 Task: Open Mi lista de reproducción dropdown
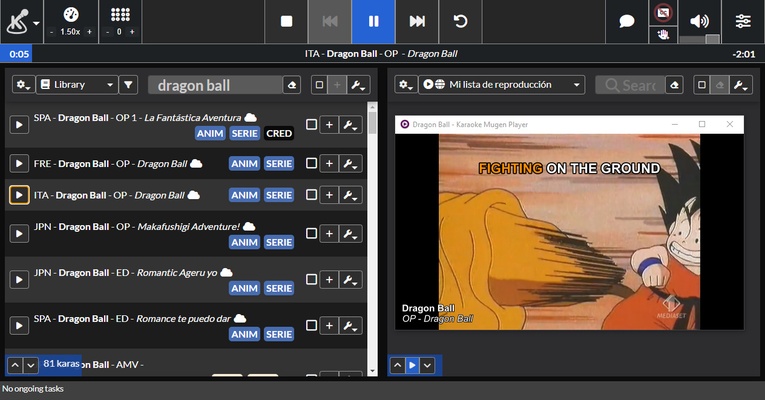pyautogui.click(x=502, y=85)
